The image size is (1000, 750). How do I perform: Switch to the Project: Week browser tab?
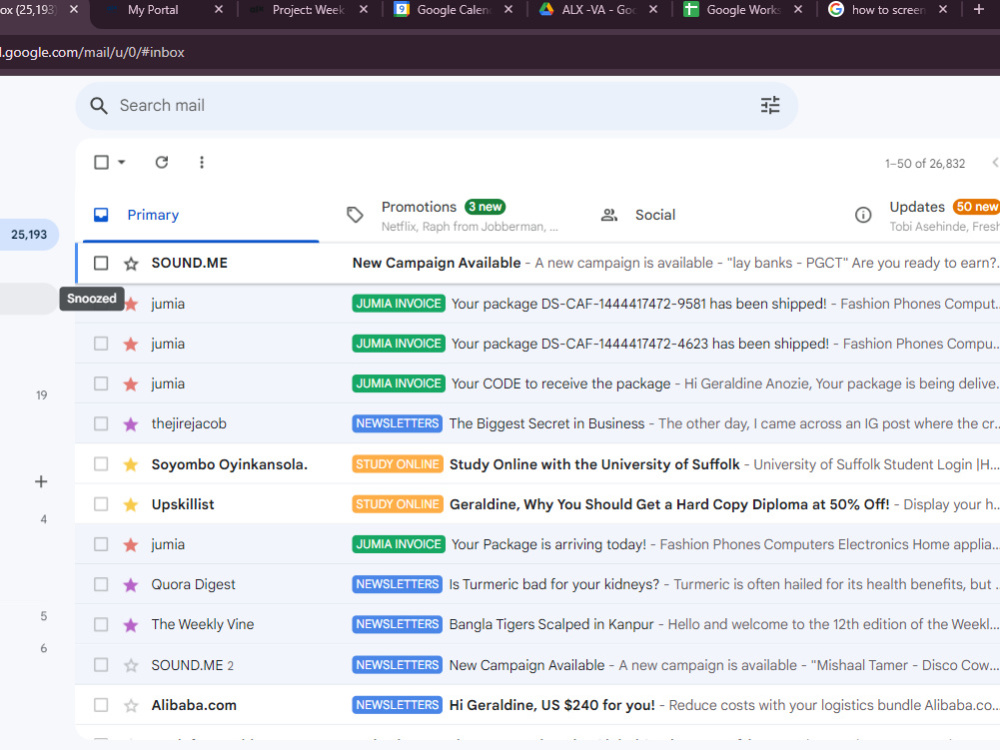click(309, 10)
